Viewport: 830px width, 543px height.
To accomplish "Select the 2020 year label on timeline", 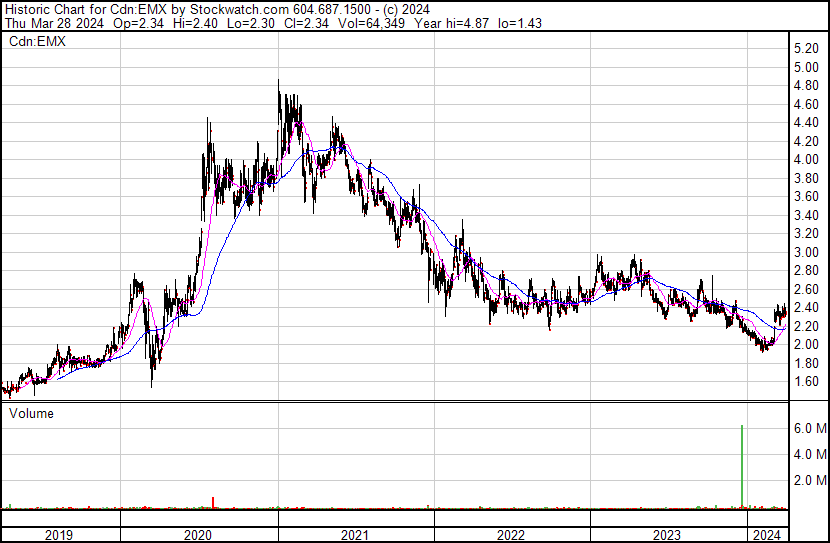I will 197,534.
